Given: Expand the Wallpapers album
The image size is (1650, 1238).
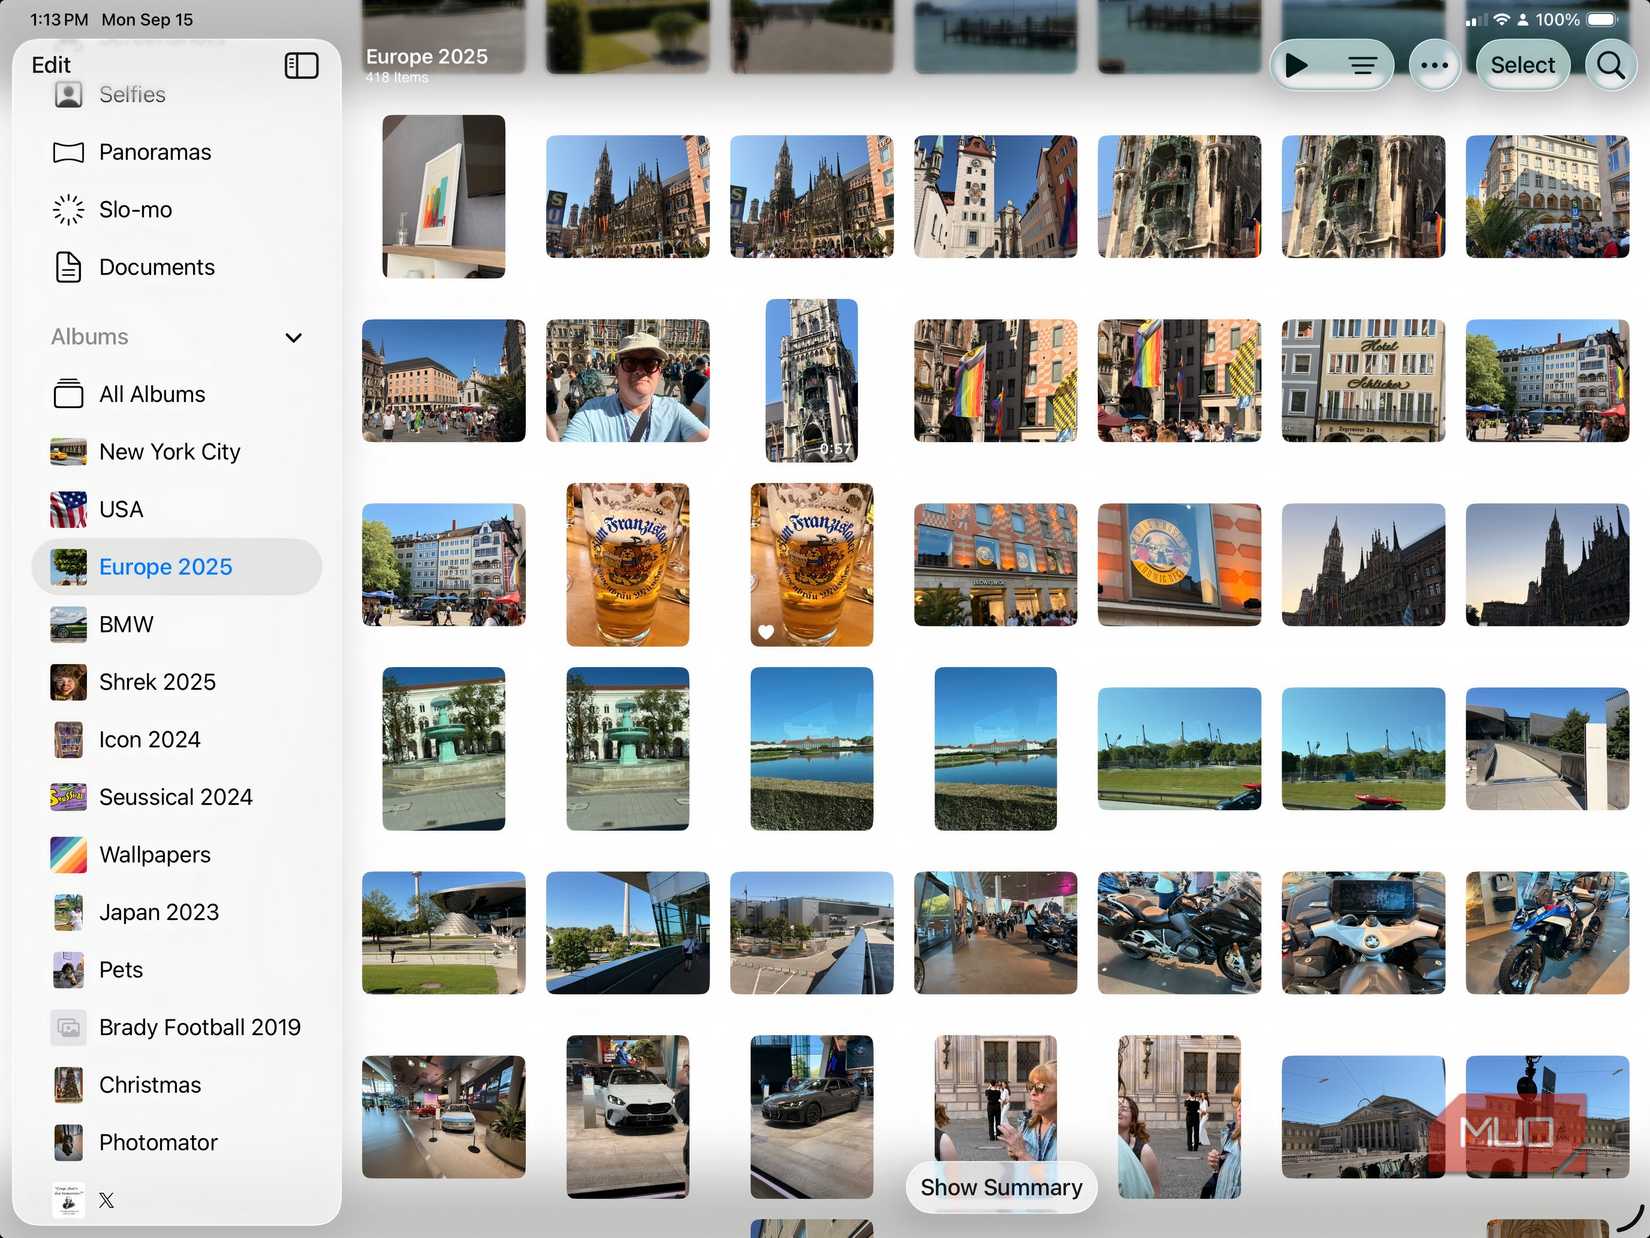Looking at the screenshot, I should pos(154,855).
